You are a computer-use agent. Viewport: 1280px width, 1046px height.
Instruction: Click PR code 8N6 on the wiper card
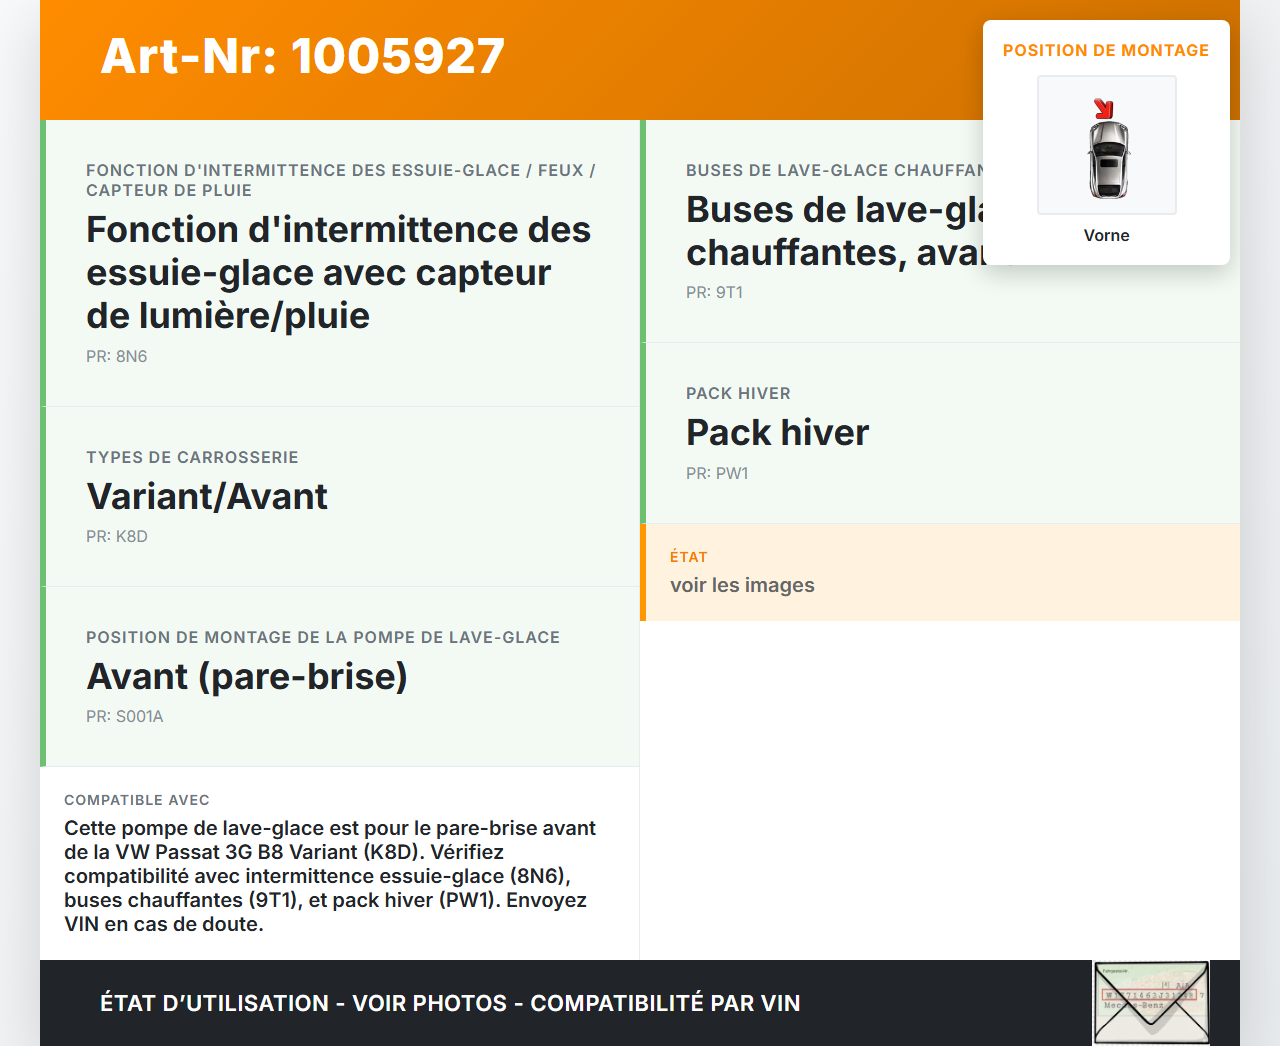pyautogui.click(x=116, y=356)
